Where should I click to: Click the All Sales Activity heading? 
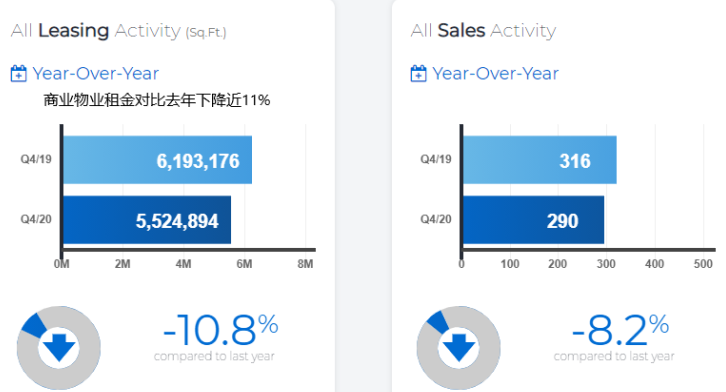[x=483, y=31]
